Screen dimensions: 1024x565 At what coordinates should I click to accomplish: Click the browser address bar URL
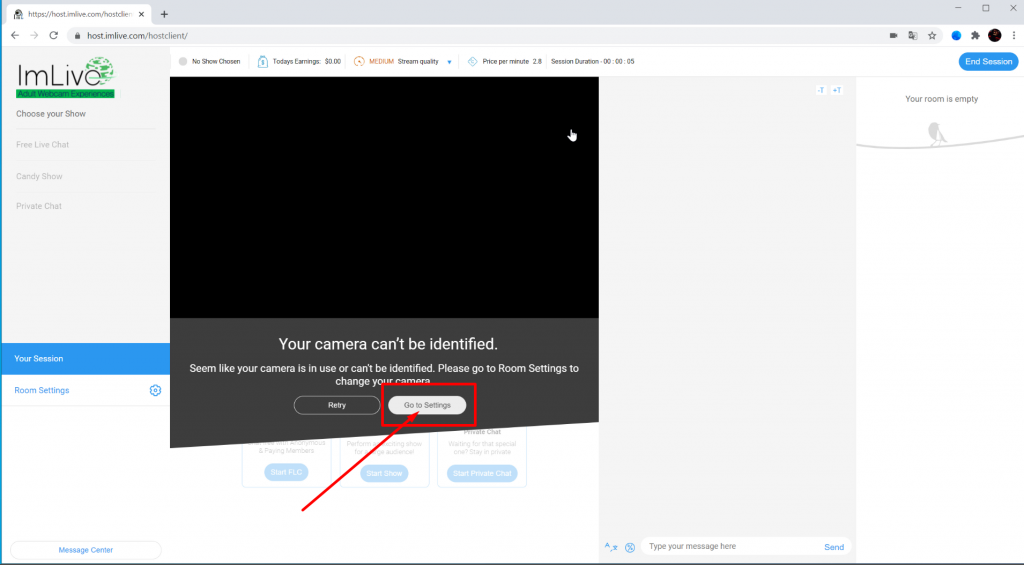[x=137, y=35]
